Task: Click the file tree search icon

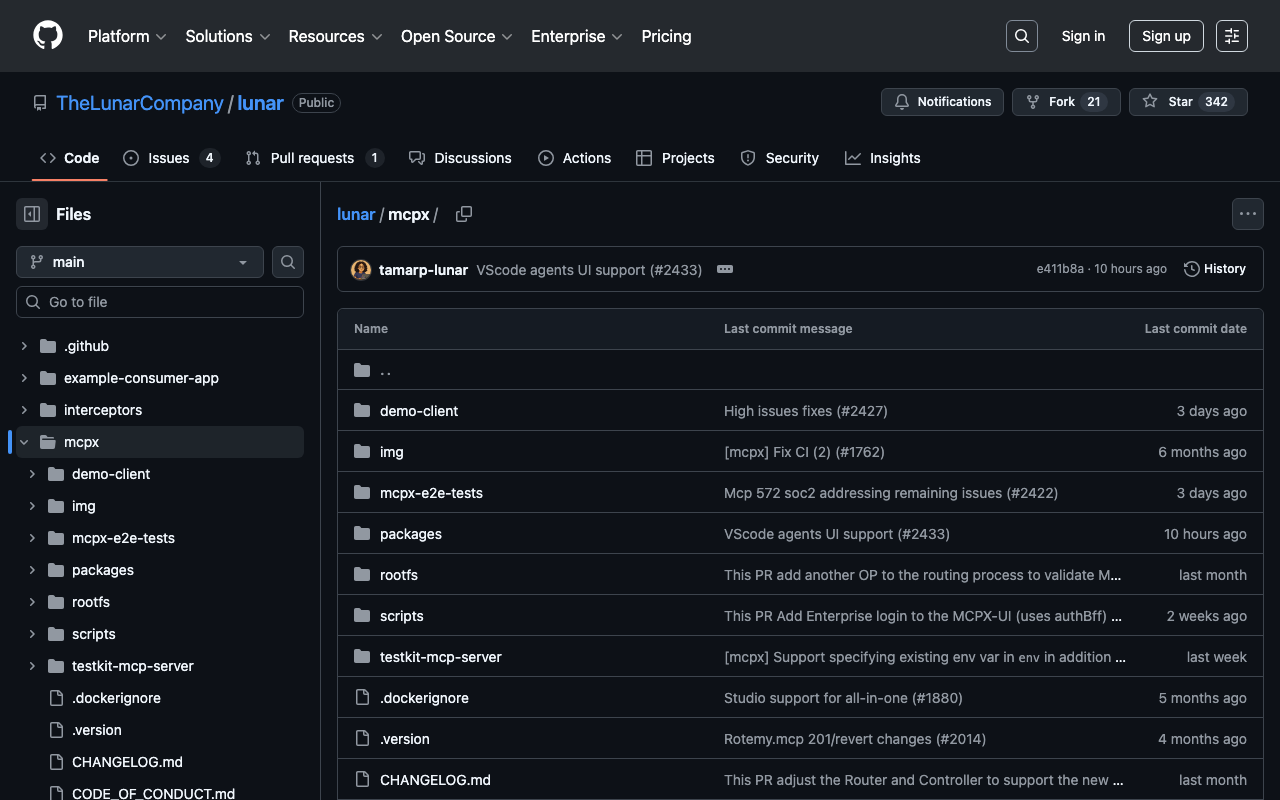Action: pyautogui.click(x=288, y=262)
